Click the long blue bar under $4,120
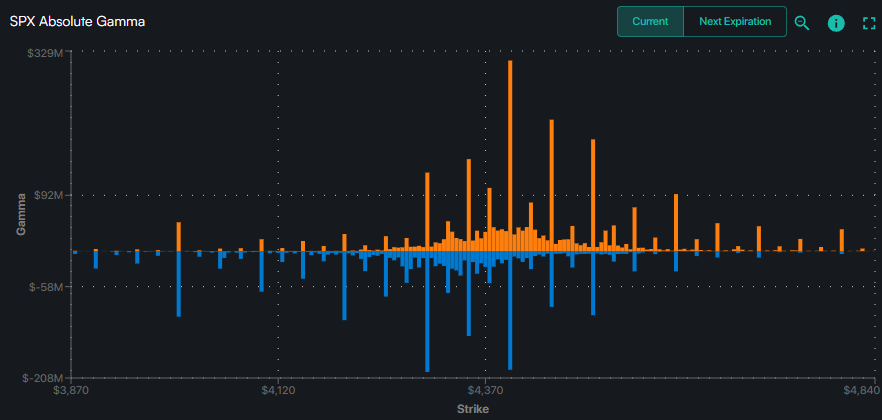The height and width of the screenshot is (420, 882). click(x=261, y=272)
